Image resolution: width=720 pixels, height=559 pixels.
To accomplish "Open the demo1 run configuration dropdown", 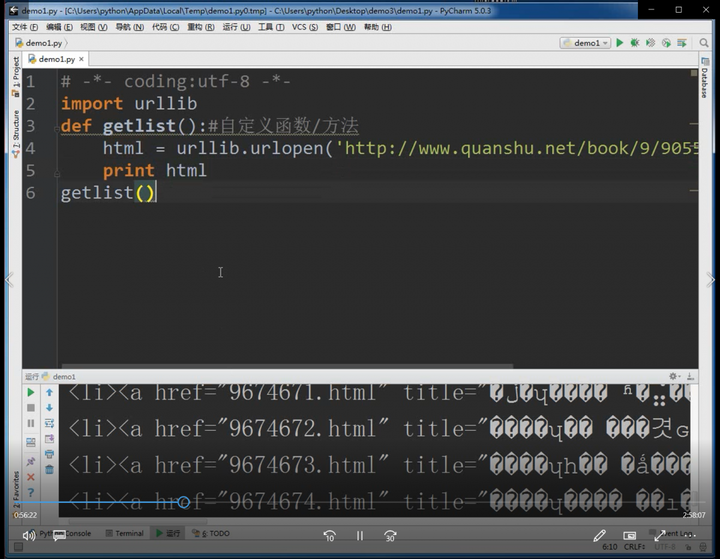I will pyautogui.click(x=585, y=43).
